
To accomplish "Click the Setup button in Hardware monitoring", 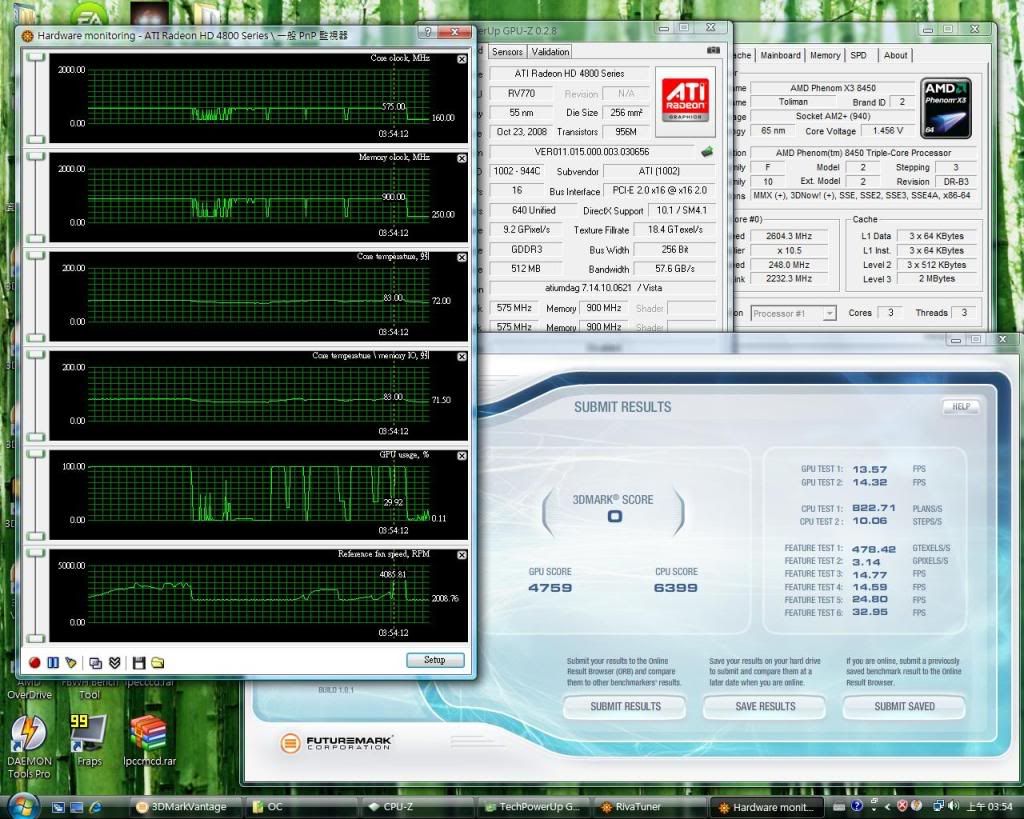I will pos(435,660).
